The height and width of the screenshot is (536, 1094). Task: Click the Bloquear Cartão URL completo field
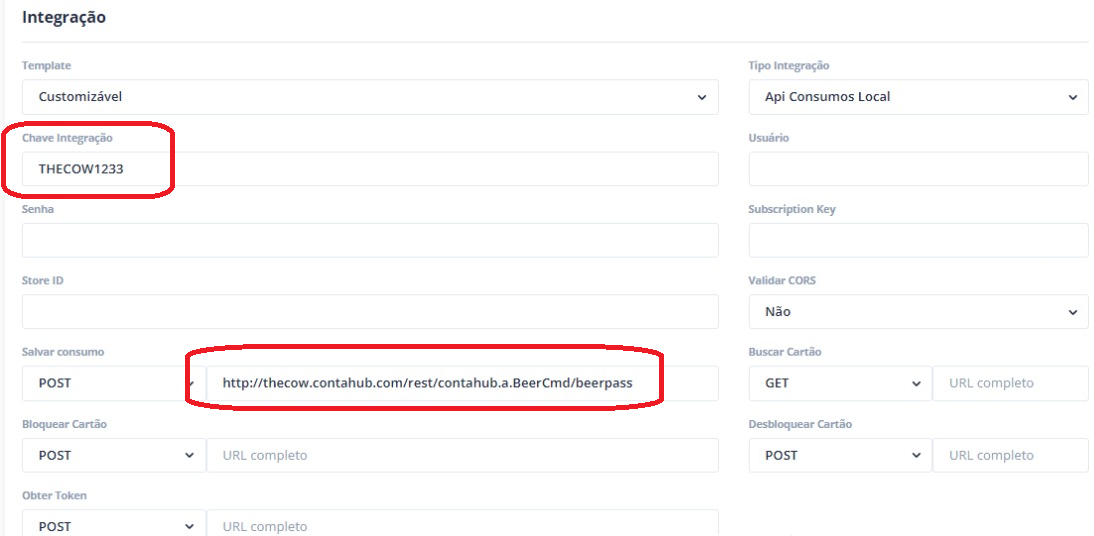[463, 455]
